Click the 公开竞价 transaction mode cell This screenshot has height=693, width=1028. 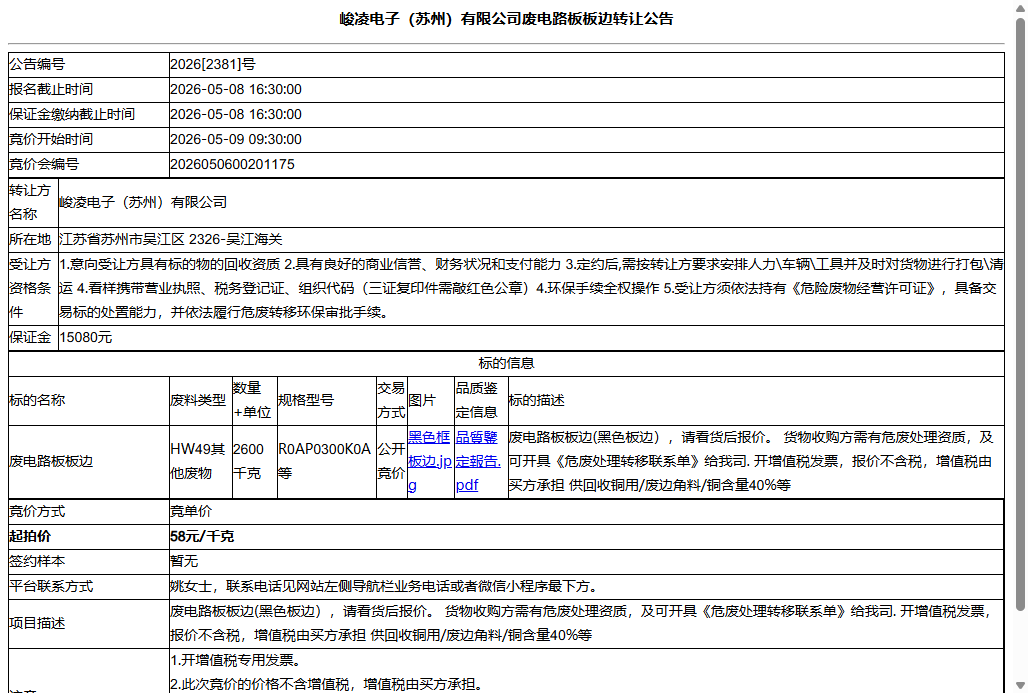point(391,462)
